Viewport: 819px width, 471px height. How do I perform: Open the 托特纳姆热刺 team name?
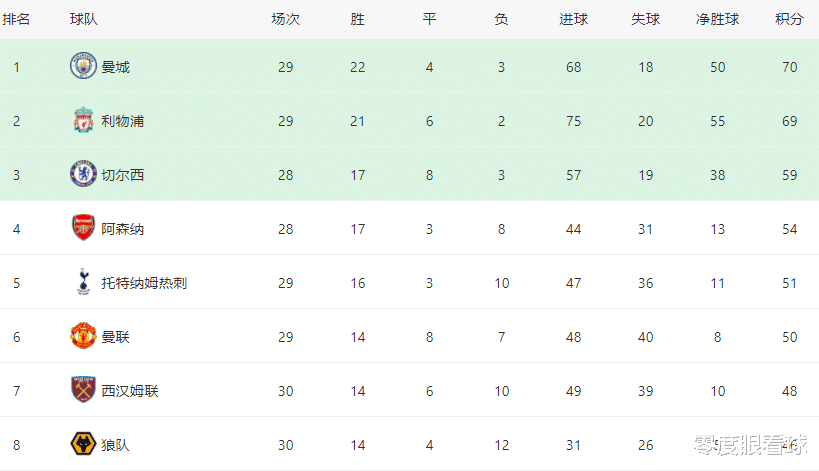(144, 283)
